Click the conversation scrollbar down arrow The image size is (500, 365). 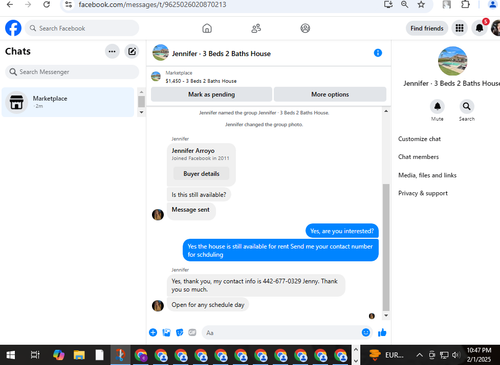(x=386, y=315)
